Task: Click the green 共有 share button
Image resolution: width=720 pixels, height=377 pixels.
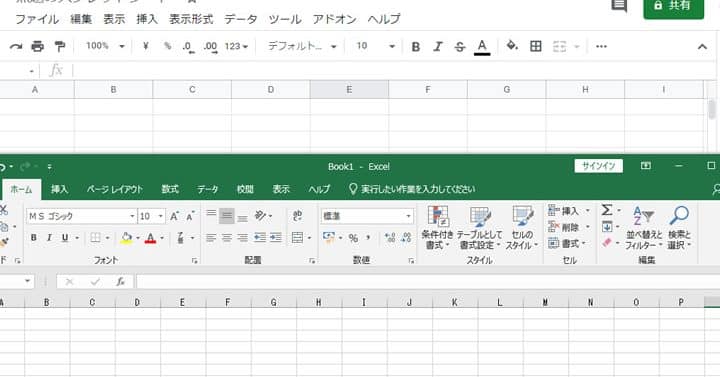Action: pyautogui.click(x=674, y=6)
